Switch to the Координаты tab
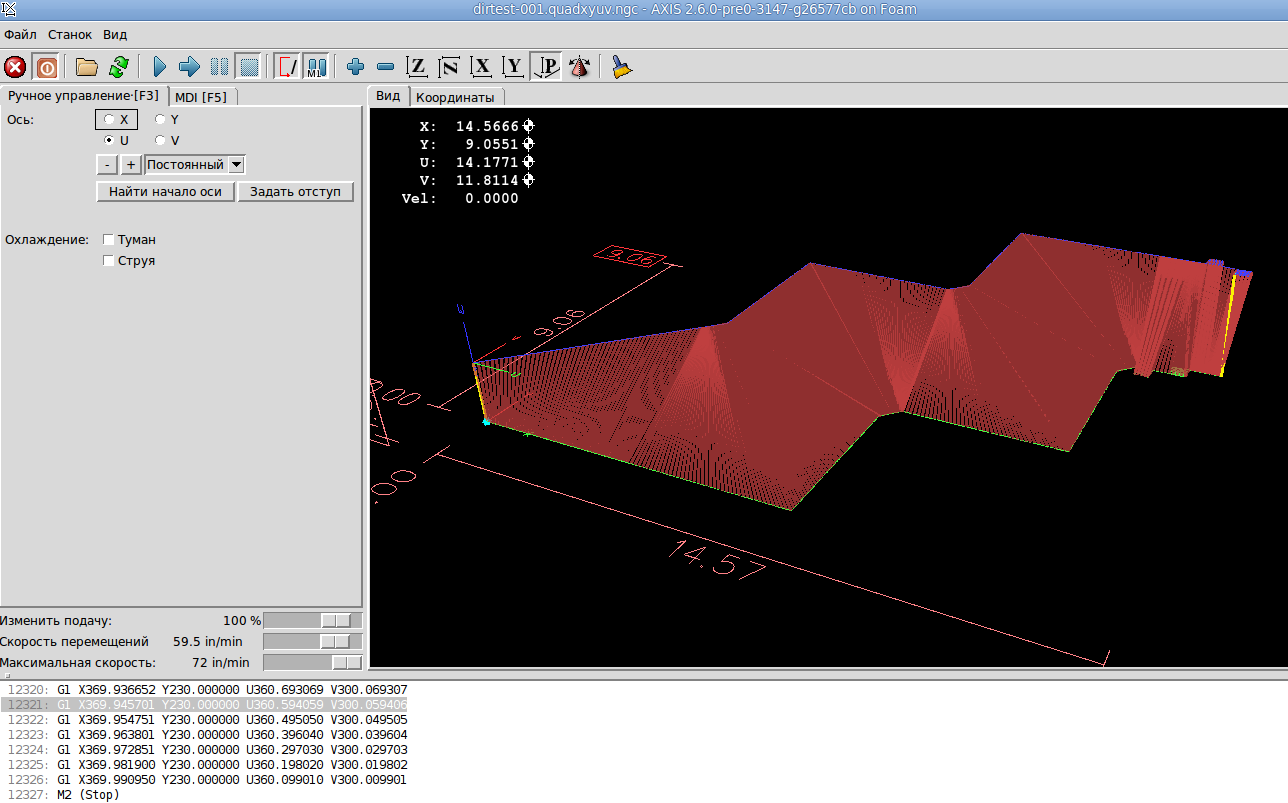Screen dimensions: 1288x803 455,97
